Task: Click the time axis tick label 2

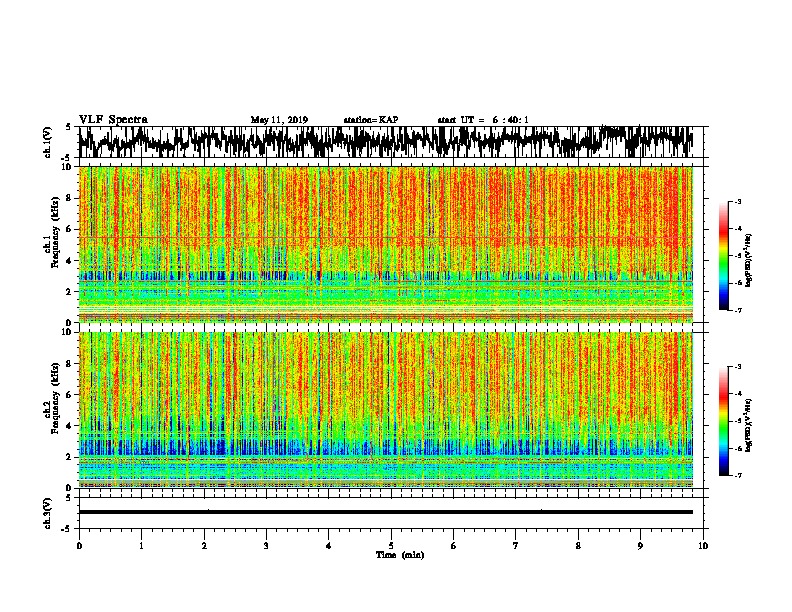Action: 204,546
